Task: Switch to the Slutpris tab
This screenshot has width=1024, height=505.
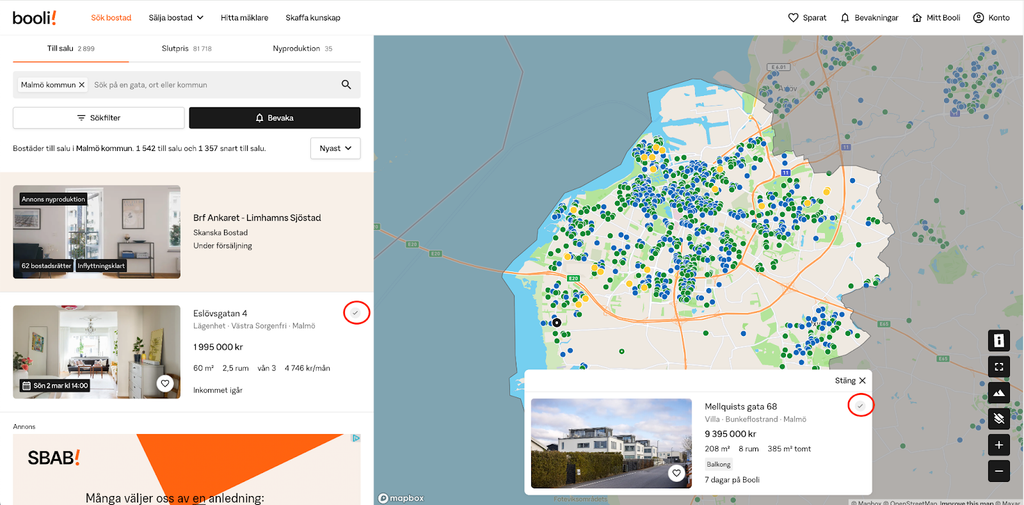Action: (187, 48)
